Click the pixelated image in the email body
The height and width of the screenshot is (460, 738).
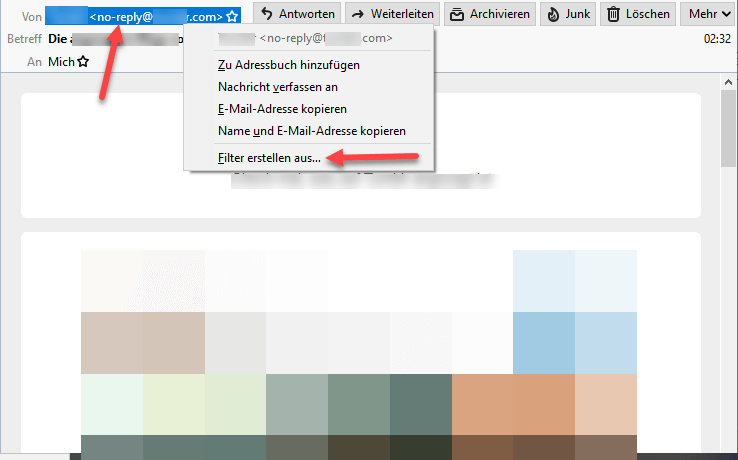pyautogui.click(x=359, y=355)
